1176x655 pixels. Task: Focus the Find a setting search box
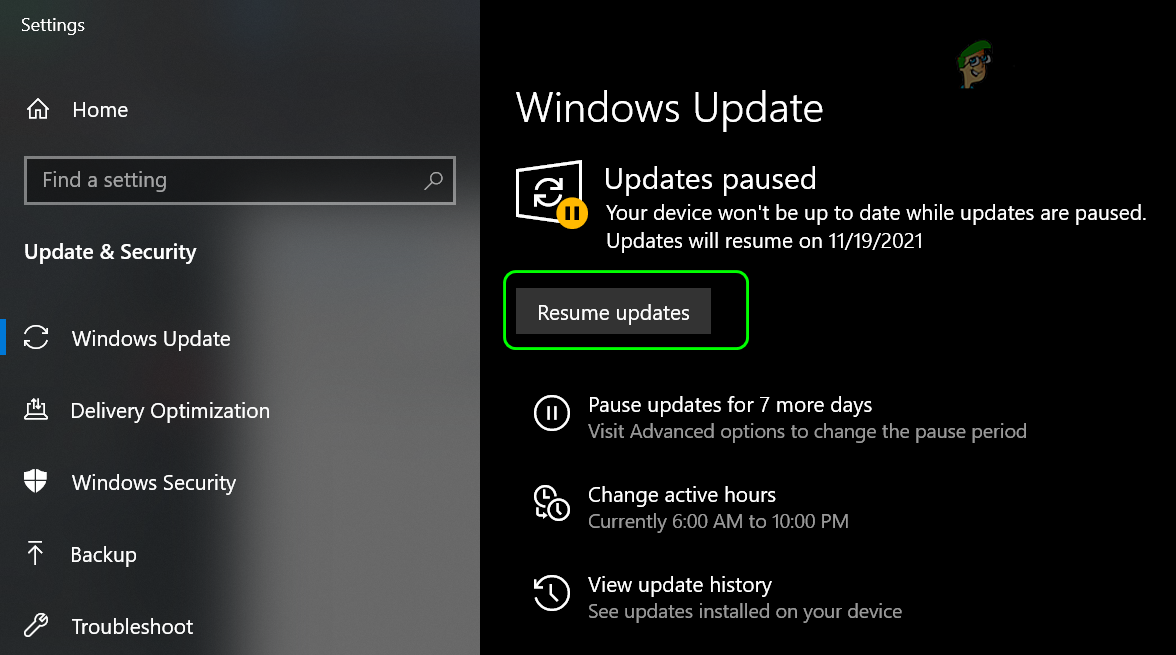pos(240,180)
